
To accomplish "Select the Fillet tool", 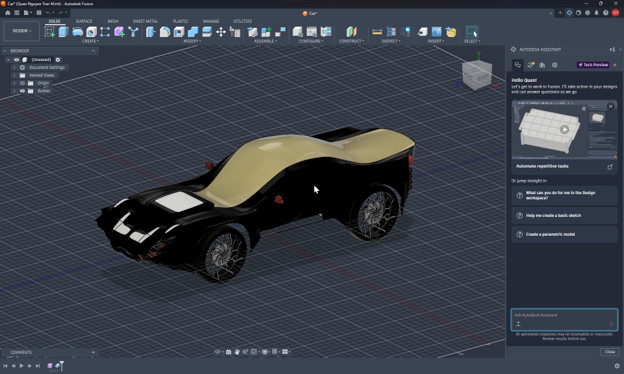I will (x=165, y=32).
